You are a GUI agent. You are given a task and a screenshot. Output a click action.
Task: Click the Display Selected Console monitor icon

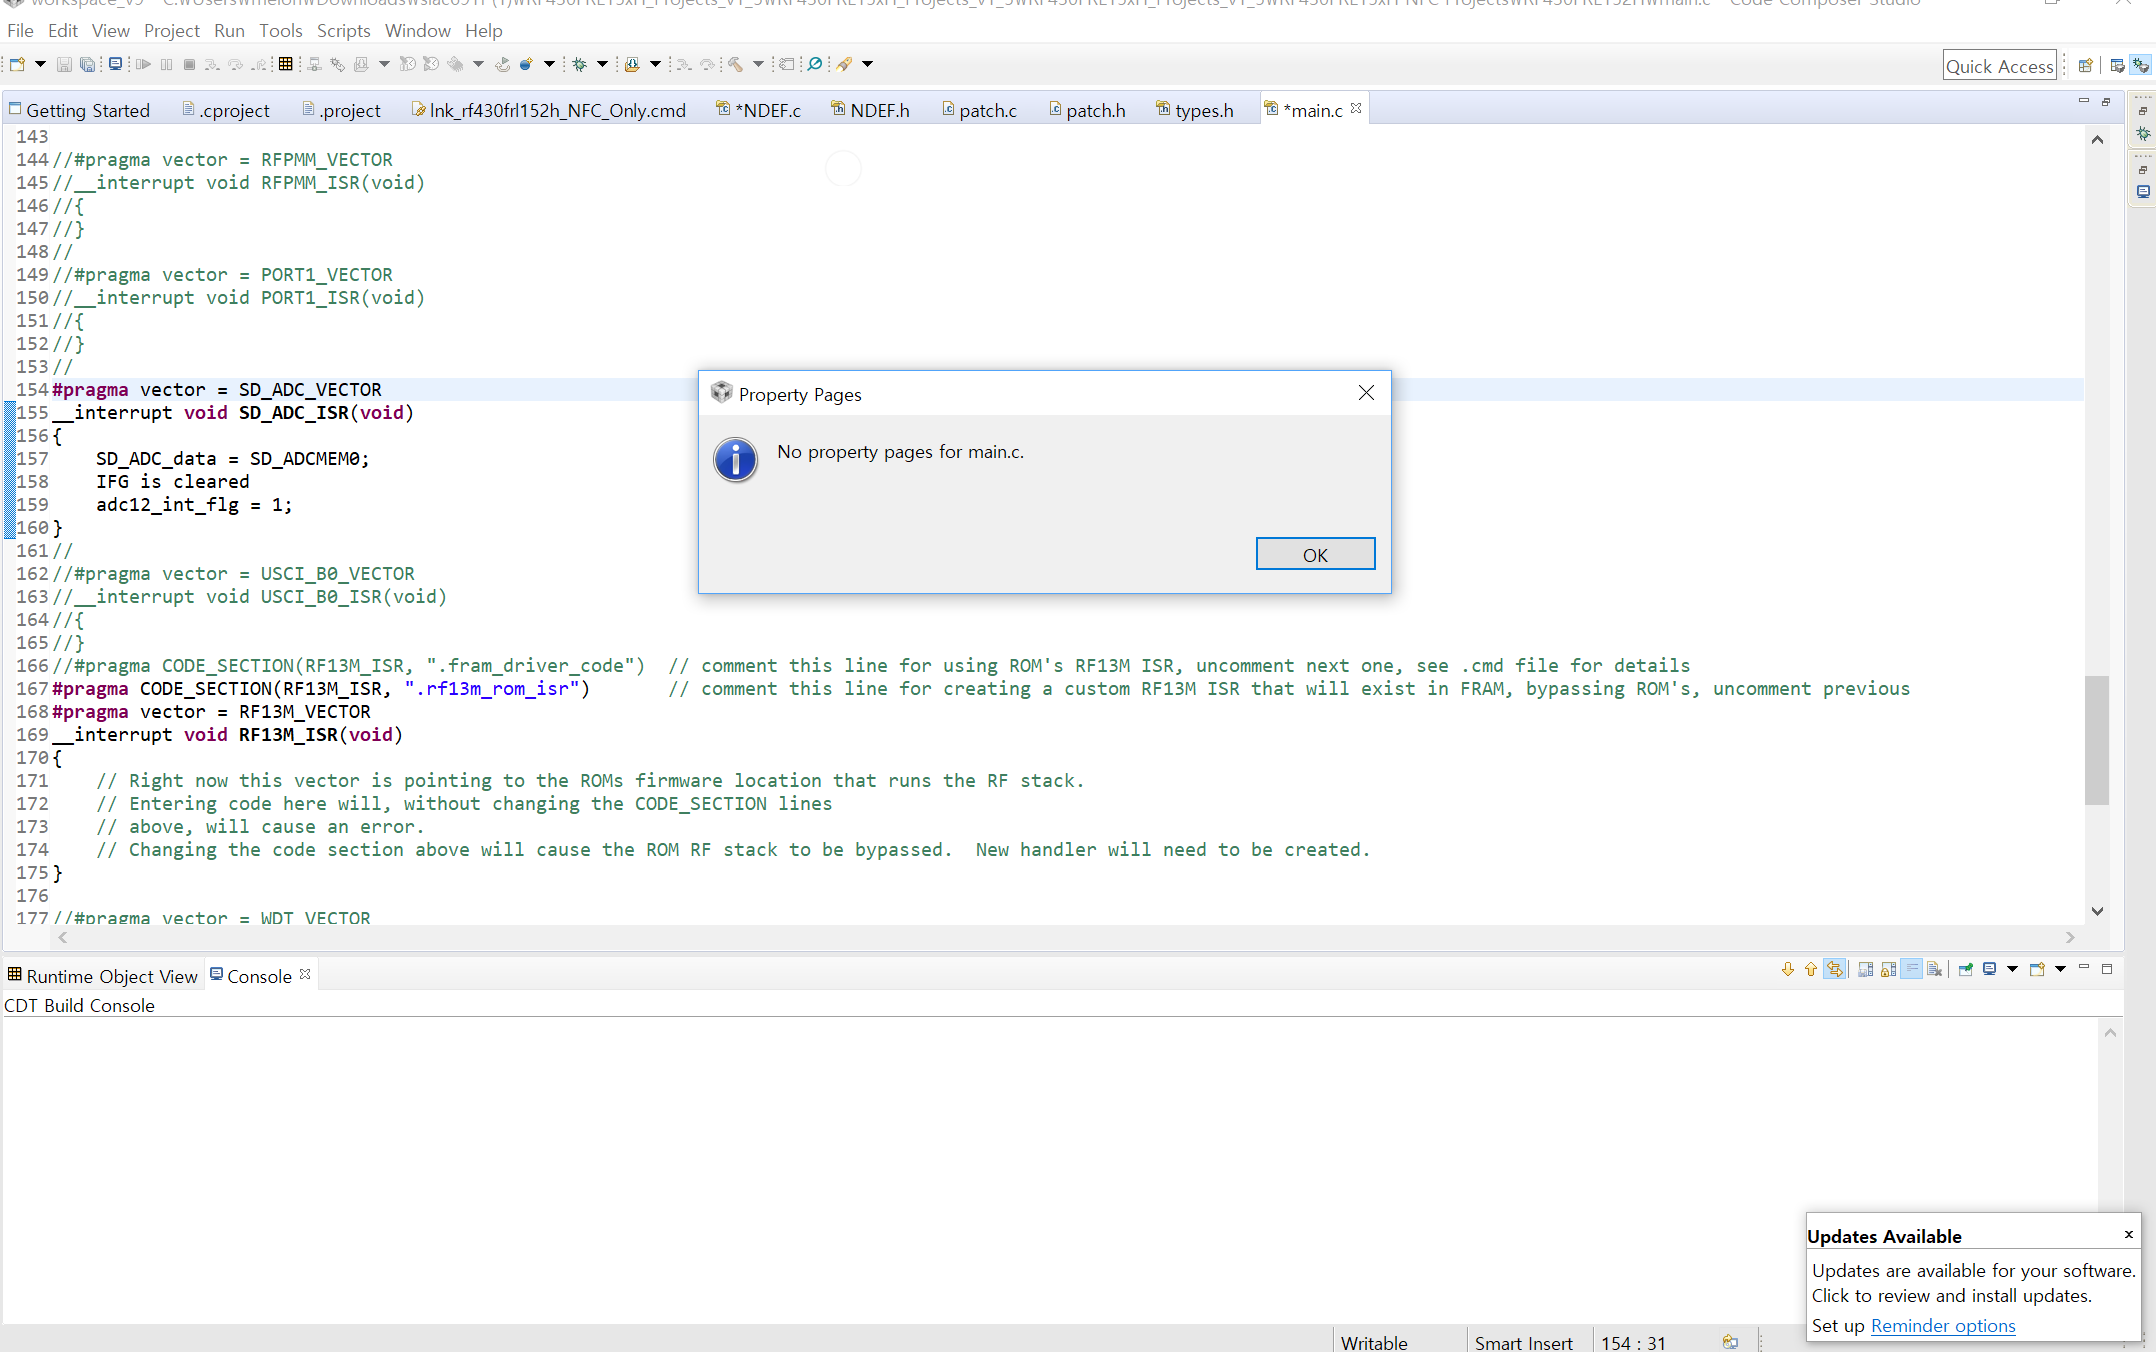[1990, 969]
